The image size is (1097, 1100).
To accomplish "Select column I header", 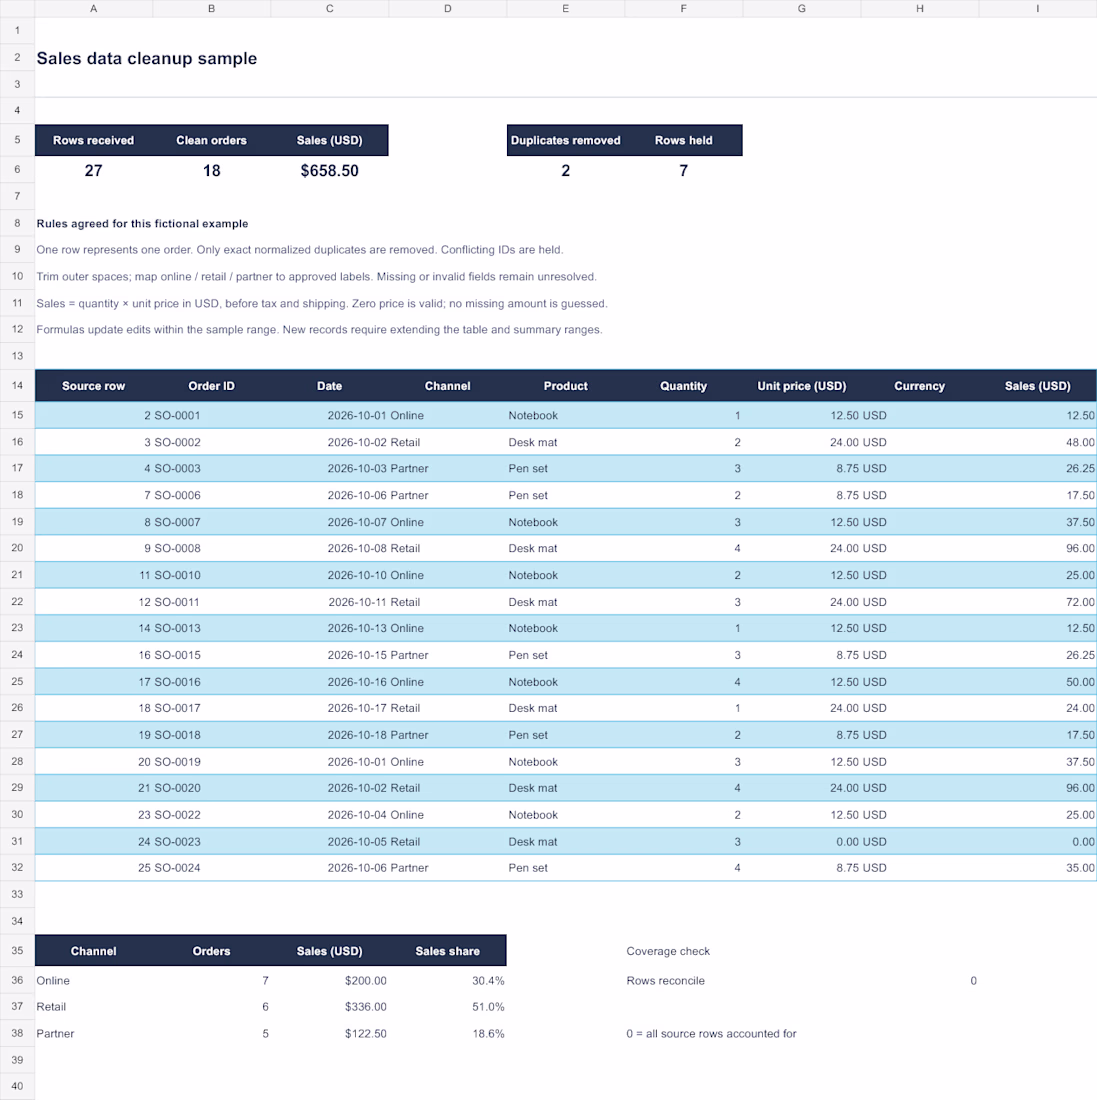I will coord(1037,8).
